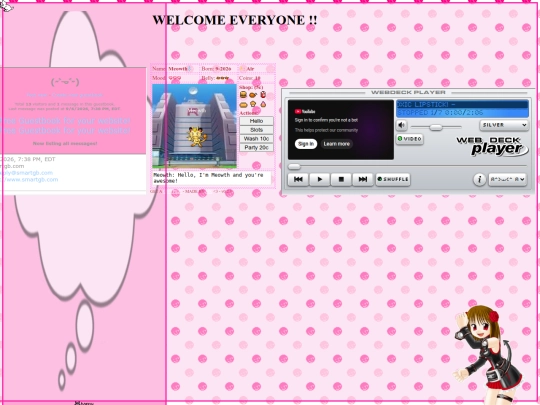The image size is (540, 405).
Task: Buy the muffin item from shop
Action: tap(253, 104)
